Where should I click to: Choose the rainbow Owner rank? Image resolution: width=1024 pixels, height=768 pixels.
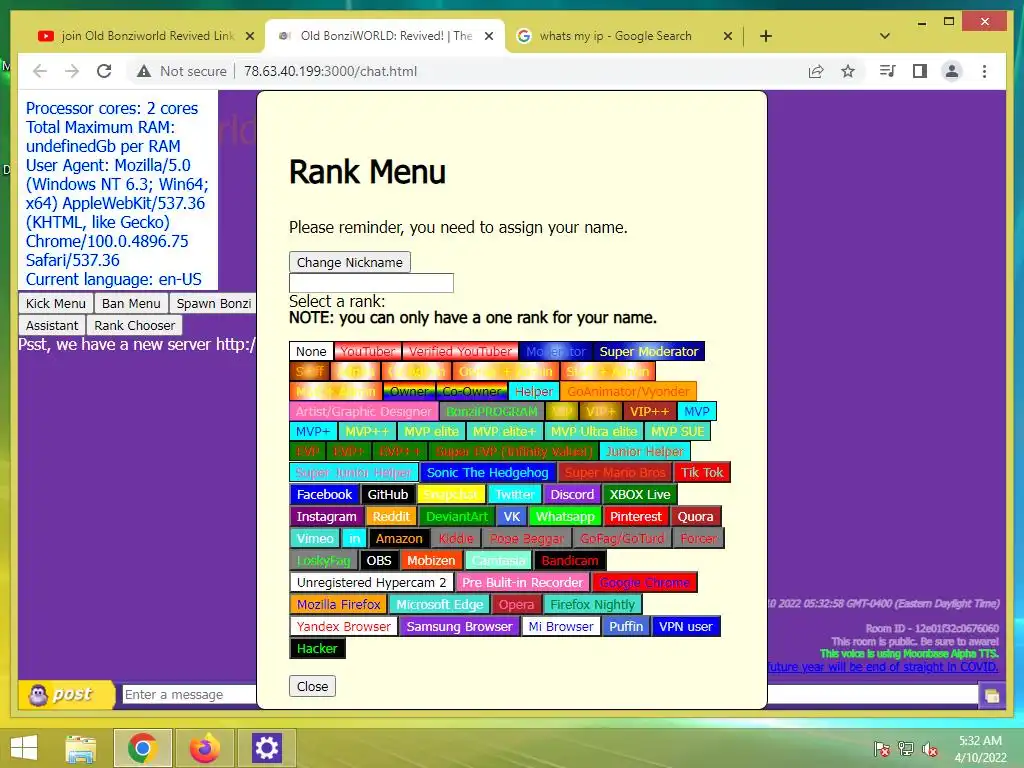point(409,391)
